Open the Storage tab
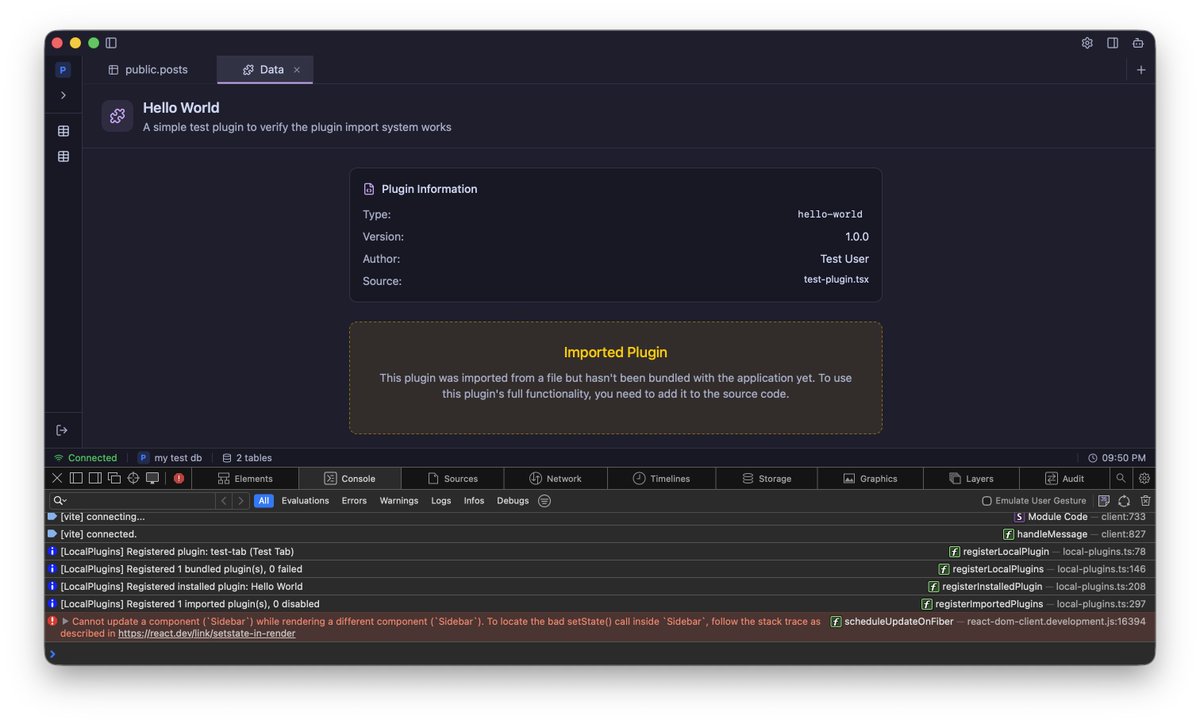The height and width of the screenshot is (724, 1200). [x=766, y=478]
